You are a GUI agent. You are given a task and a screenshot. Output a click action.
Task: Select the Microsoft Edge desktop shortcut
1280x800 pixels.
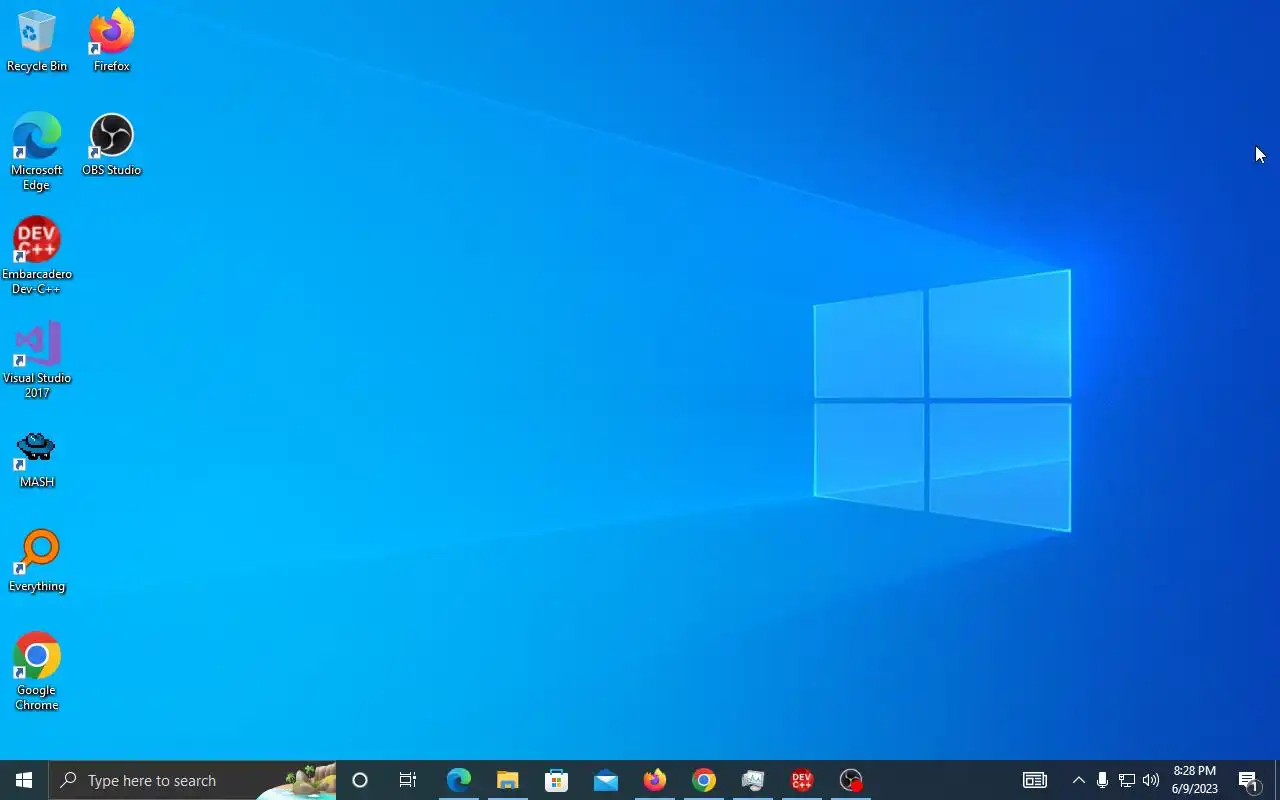(x=37, y=152)
